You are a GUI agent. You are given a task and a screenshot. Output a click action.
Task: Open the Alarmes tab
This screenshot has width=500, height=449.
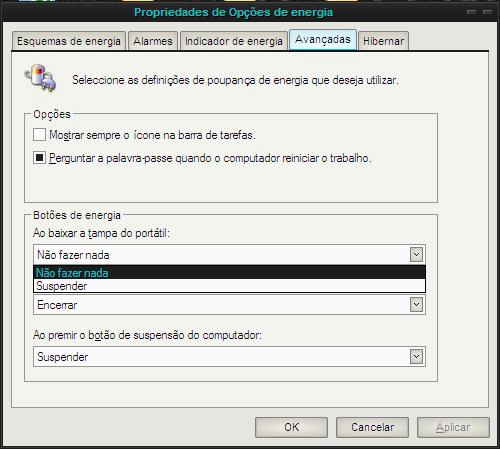[x=153, y=41]
